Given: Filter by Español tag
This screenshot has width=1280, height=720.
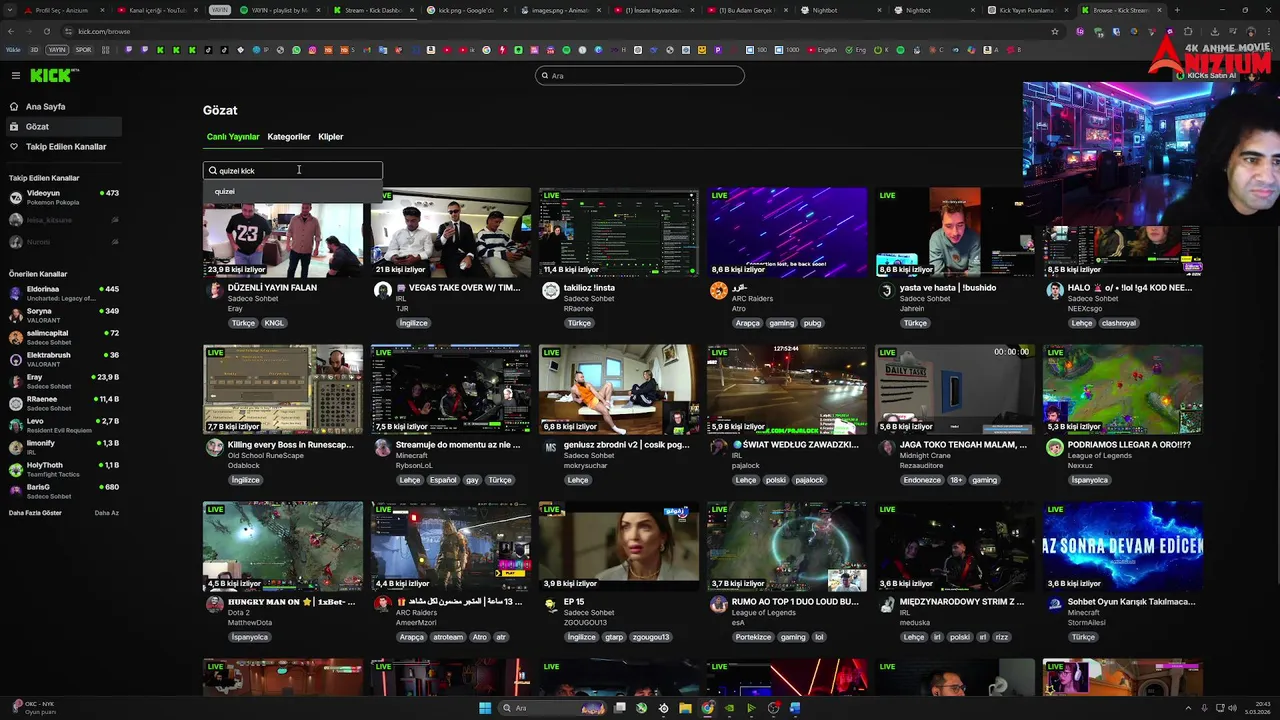Looking at the screenshot, I should 443,480.
